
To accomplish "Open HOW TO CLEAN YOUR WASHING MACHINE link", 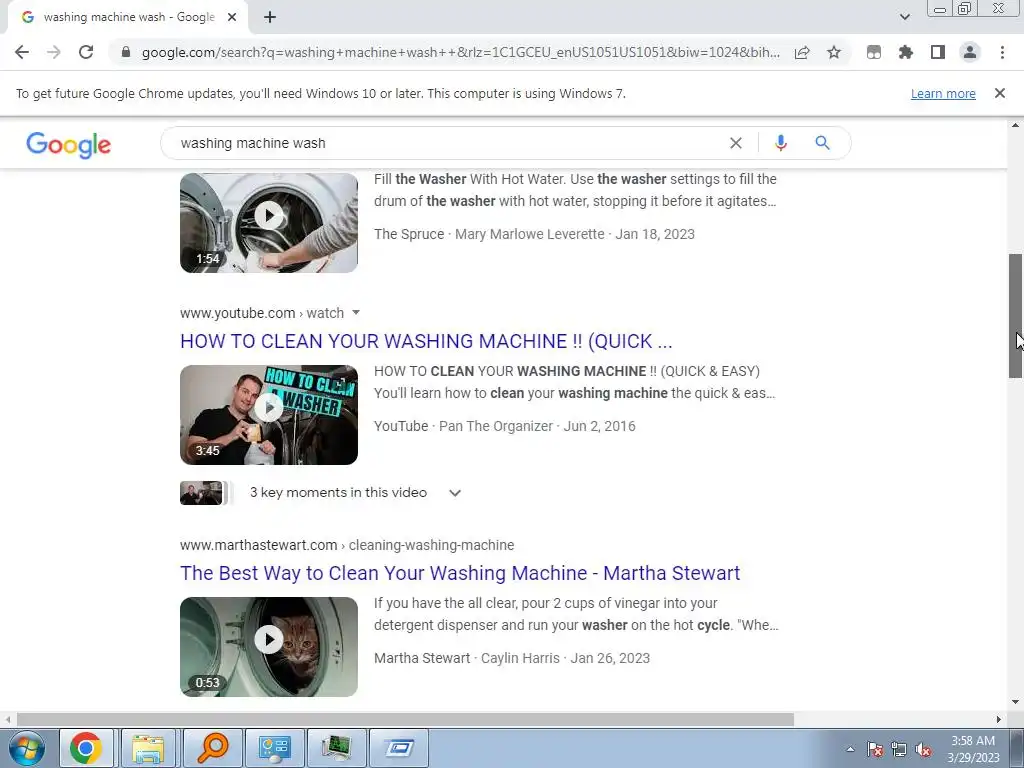I will [426, 341].
